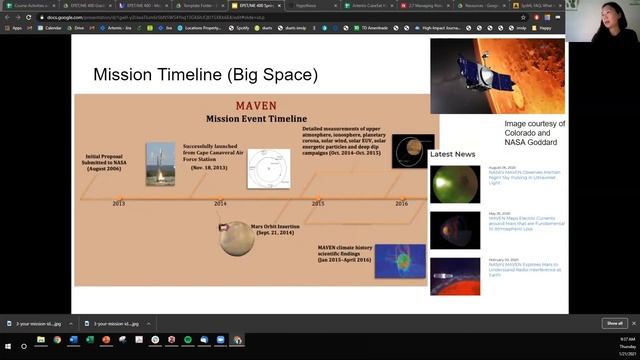Open the Locations Property bookmark
640x360 pixels.
click(x=199, y=28)
